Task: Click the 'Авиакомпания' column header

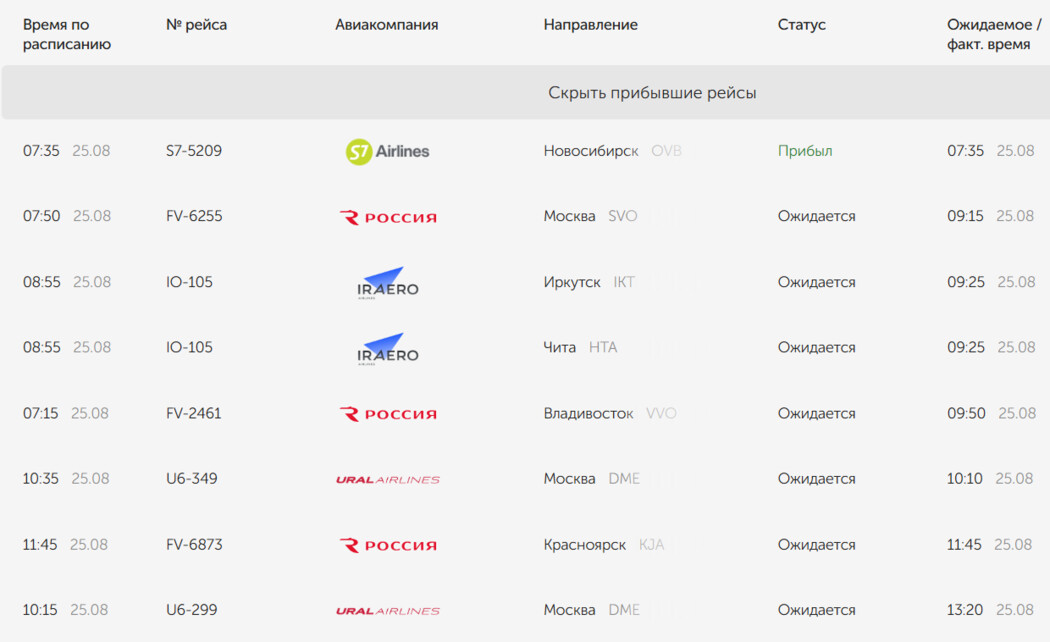Action: coord(386,25)
